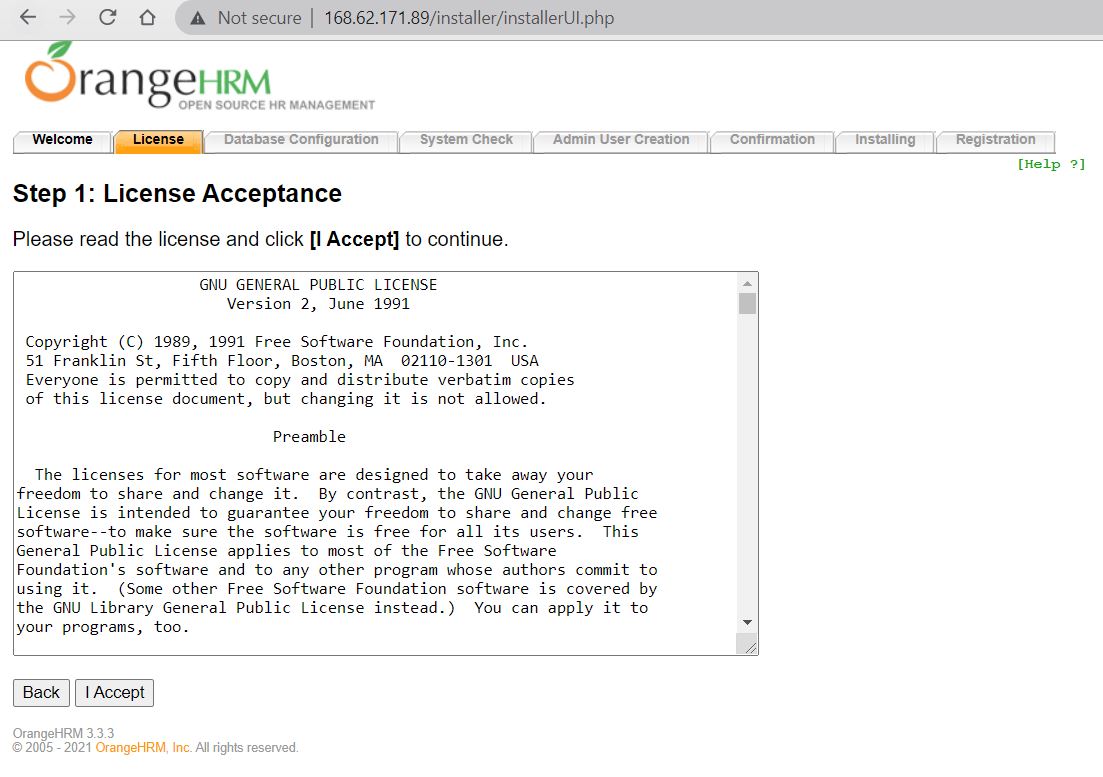Go to the browser home icon

[147, 18]
